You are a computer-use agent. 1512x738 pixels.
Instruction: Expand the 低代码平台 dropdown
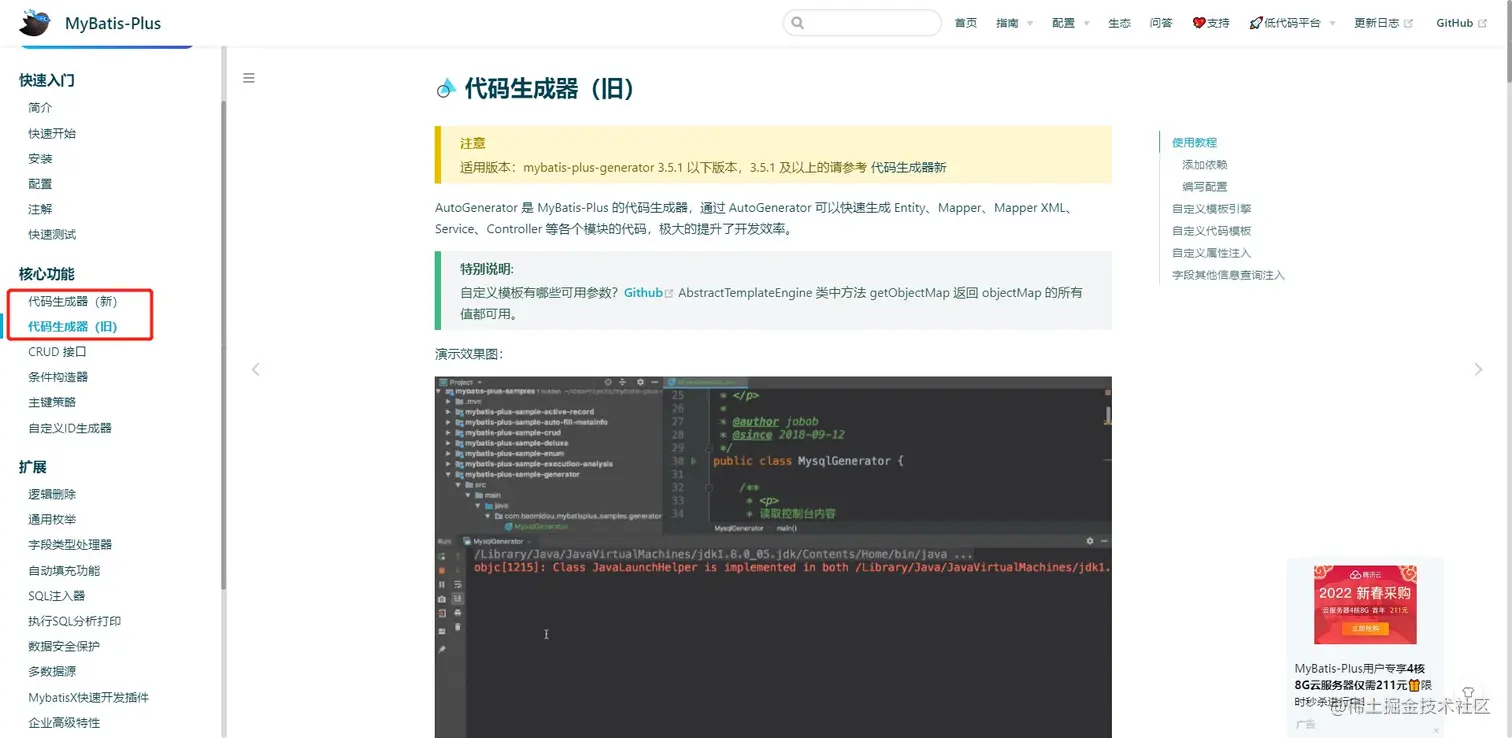point(1292,23)
